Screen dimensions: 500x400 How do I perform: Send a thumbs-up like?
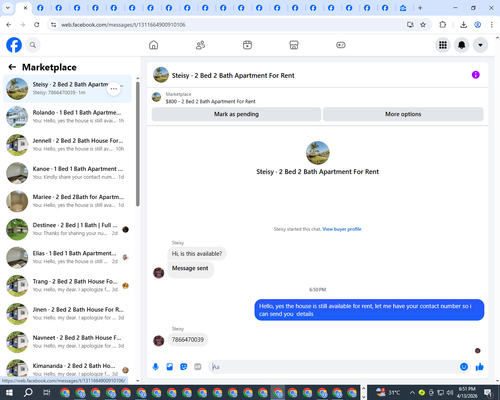point(480,367)
